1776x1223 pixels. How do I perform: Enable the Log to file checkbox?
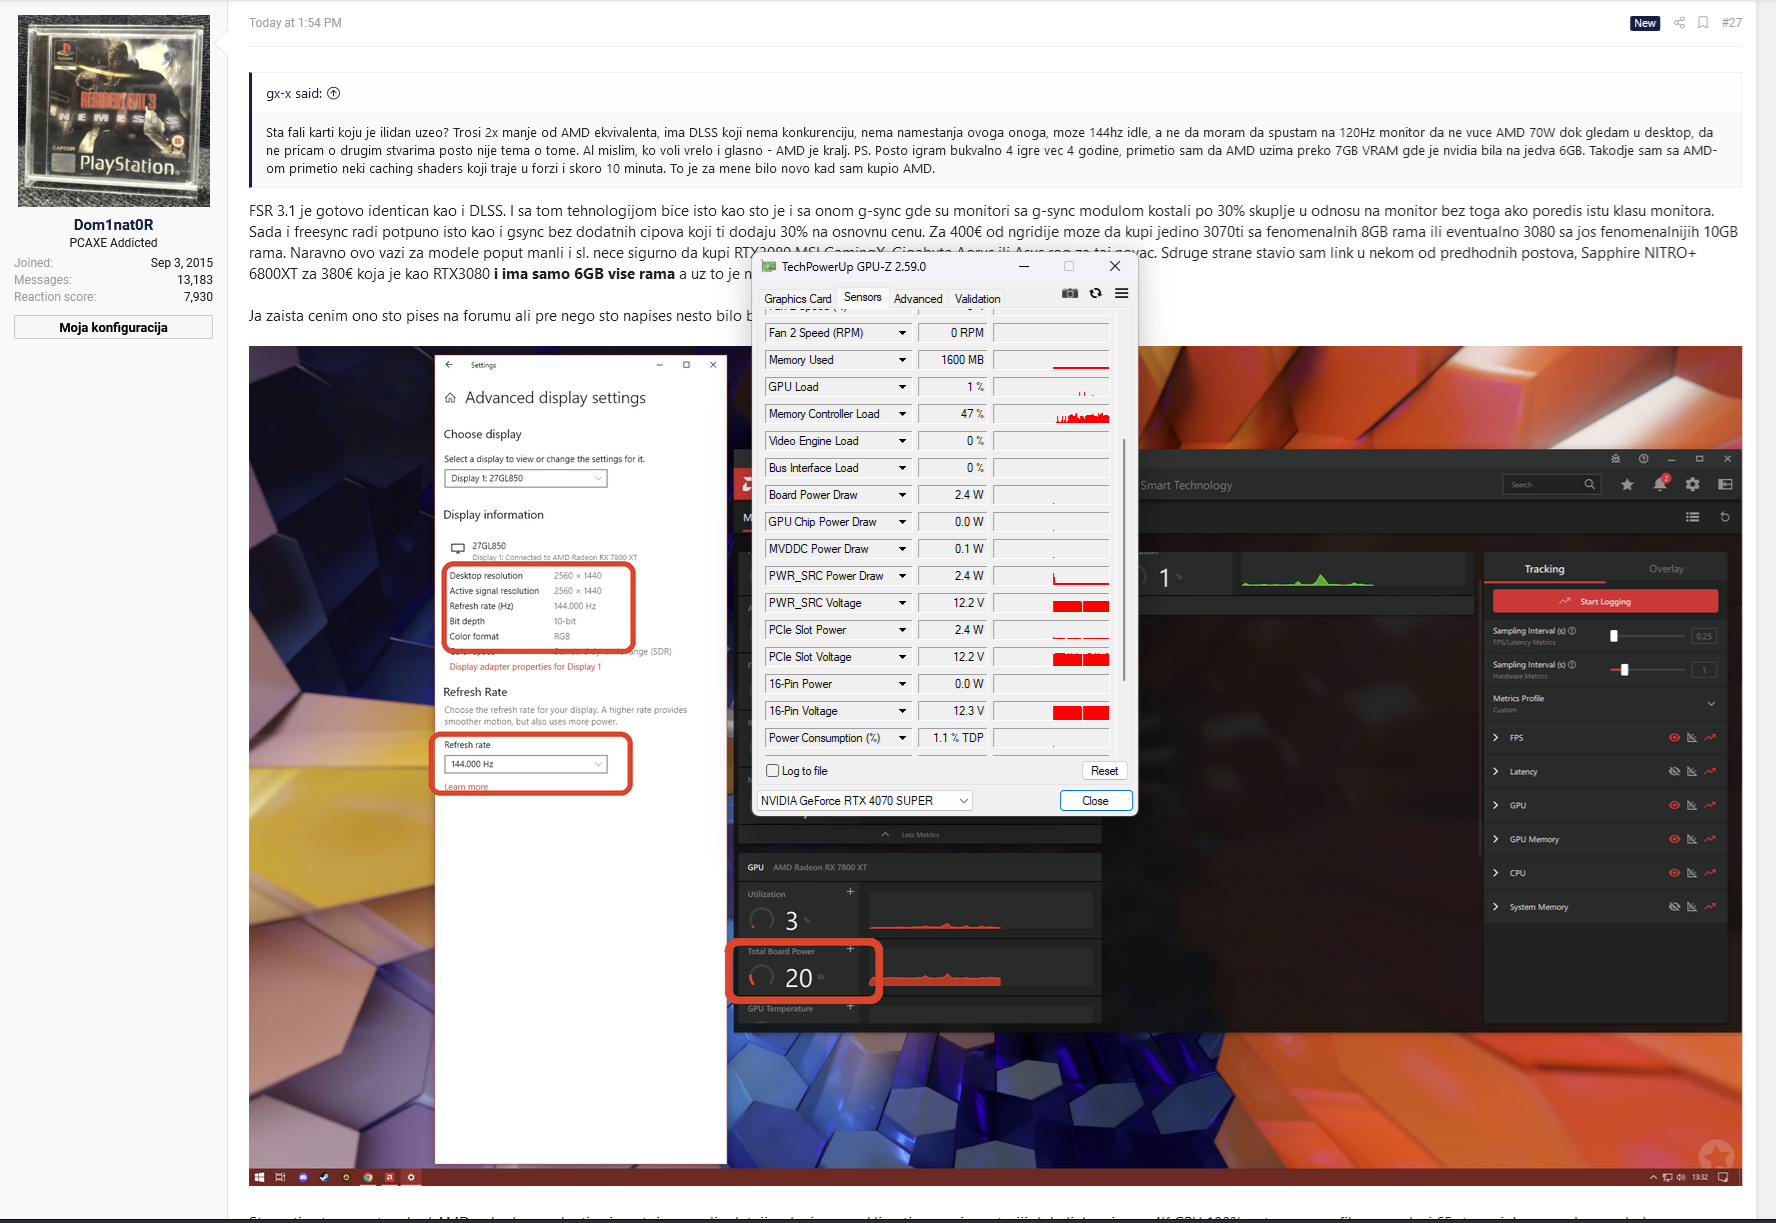772,771
